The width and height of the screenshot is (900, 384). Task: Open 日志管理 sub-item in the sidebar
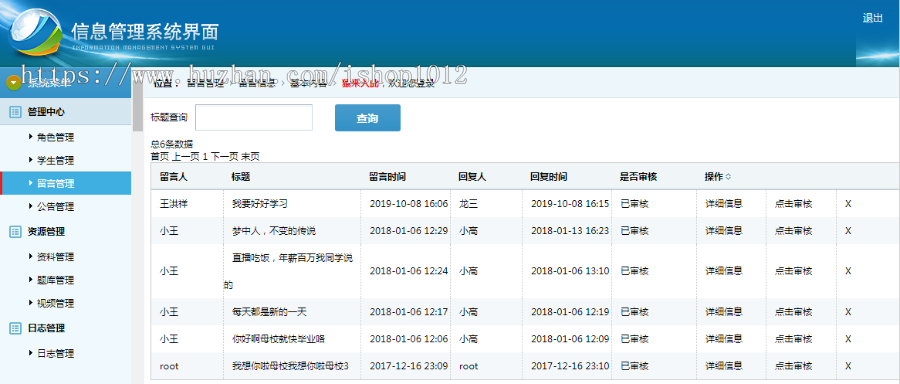(x=55, y=353)
